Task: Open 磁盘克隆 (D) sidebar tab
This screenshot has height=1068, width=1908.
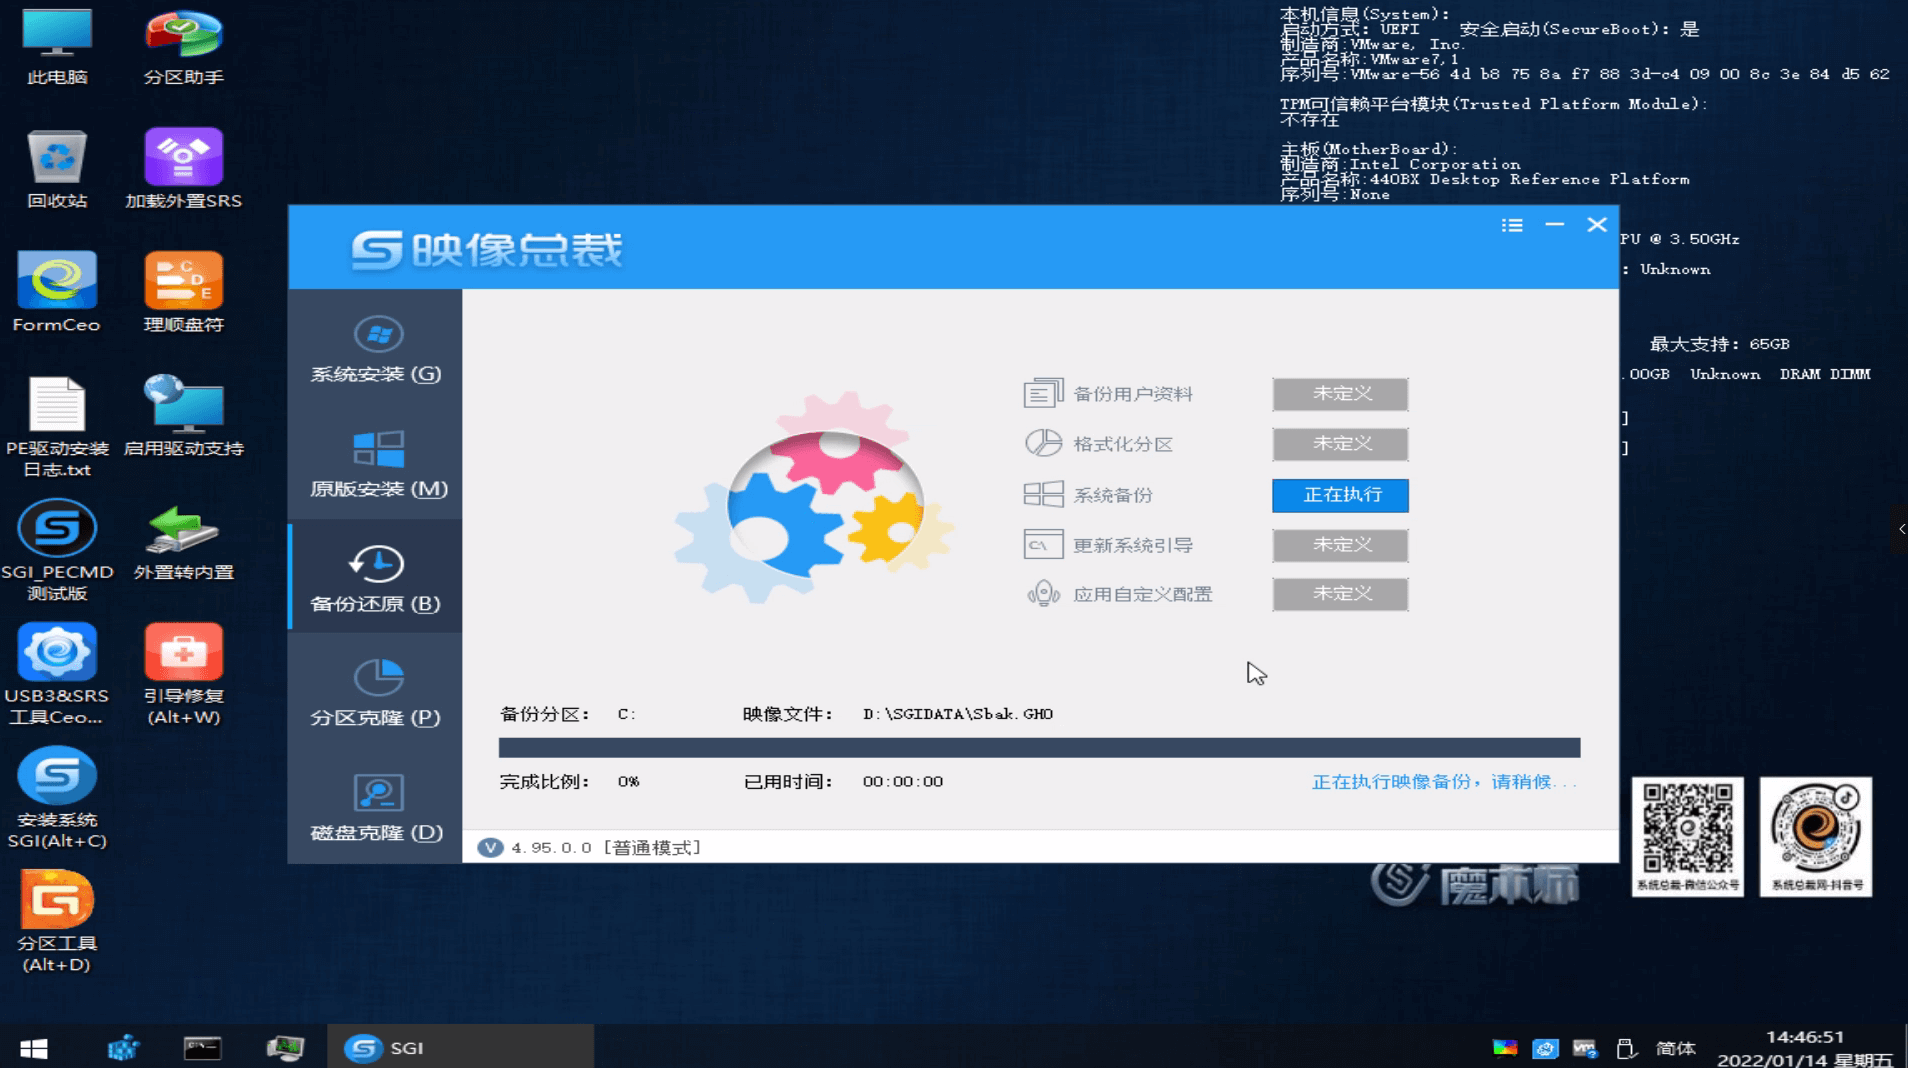Action: (x=376, y=807)
